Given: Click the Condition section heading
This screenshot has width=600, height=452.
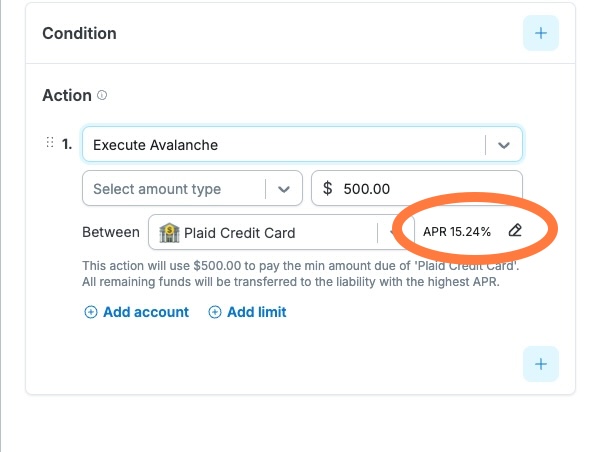Looking at the screenshot, I should tap(80, 33).
